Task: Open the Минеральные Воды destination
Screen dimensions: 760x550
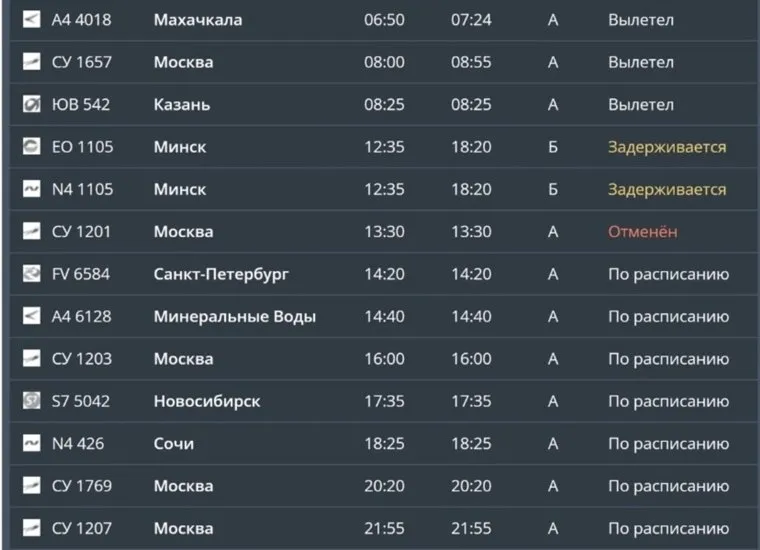Action: 235,316
